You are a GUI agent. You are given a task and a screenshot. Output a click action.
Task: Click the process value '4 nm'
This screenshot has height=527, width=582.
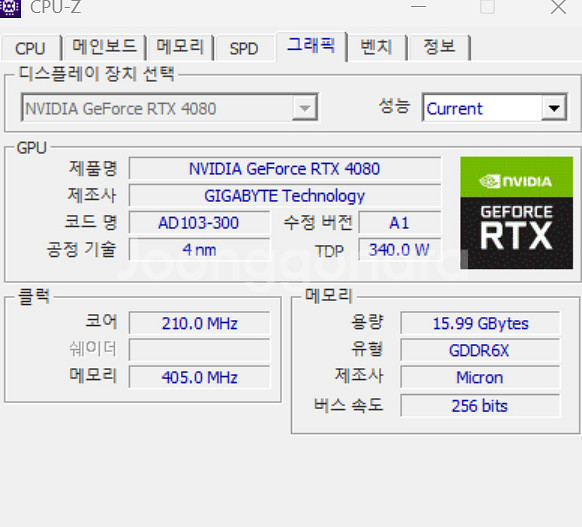click(199, 250)
